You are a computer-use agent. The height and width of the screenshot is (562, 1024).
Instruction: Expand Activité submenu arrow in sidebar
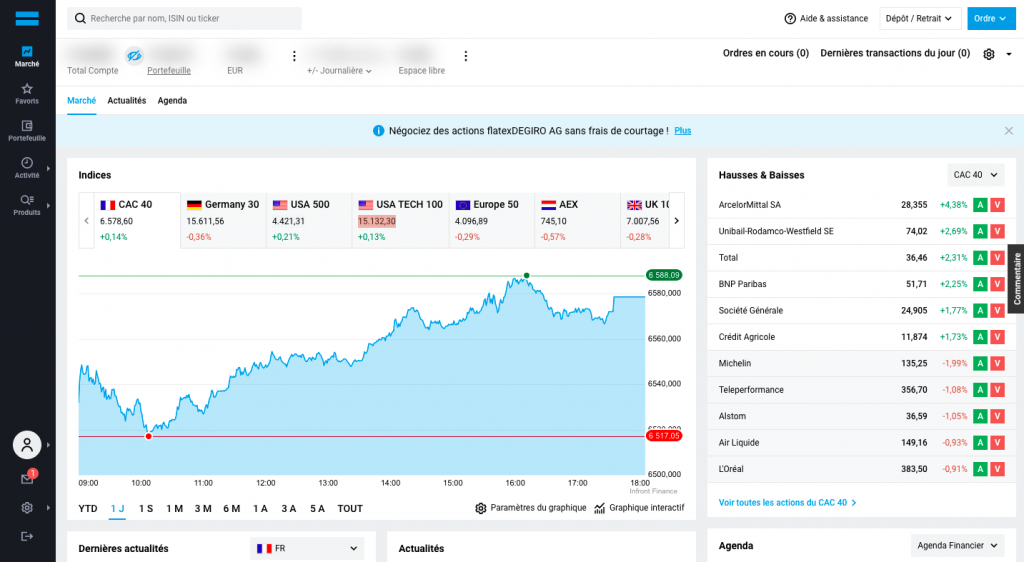tap(48, 168)
